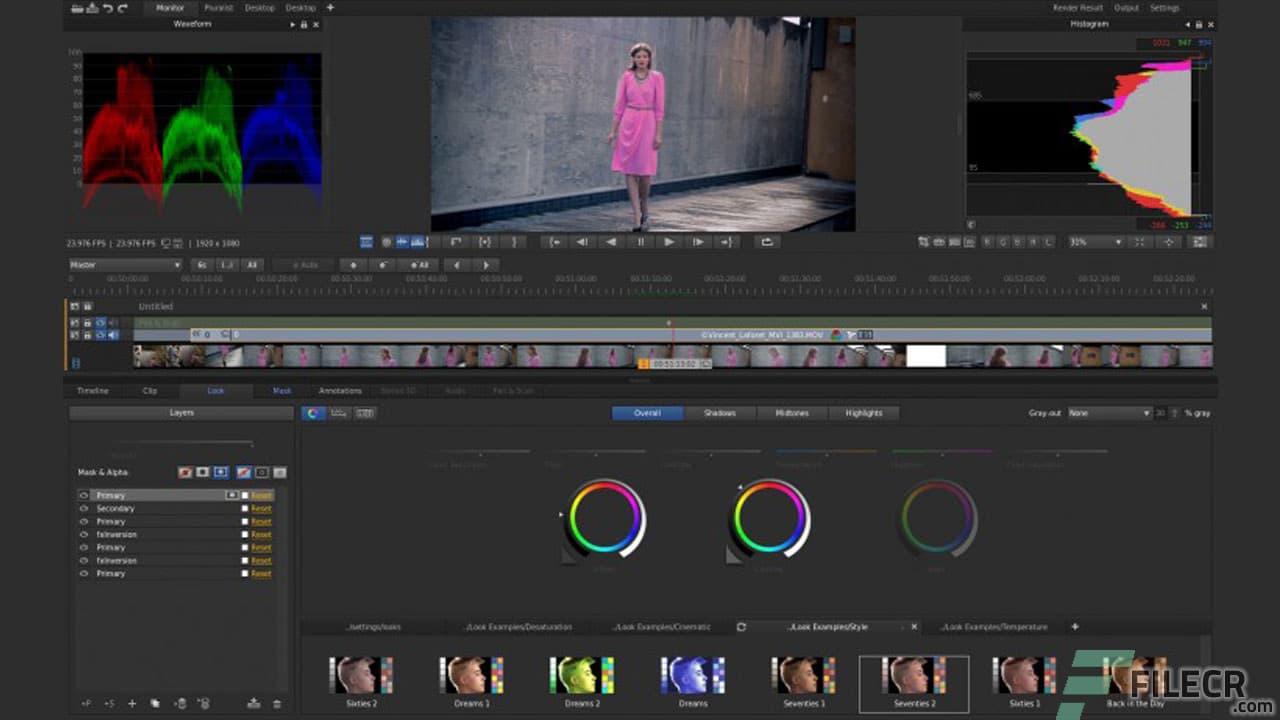The height and width of the screenshot is (720, 1280).
Task: Click the Reset link on the Secondary layer
Action: pyautogui.click(x=260, y=508)
